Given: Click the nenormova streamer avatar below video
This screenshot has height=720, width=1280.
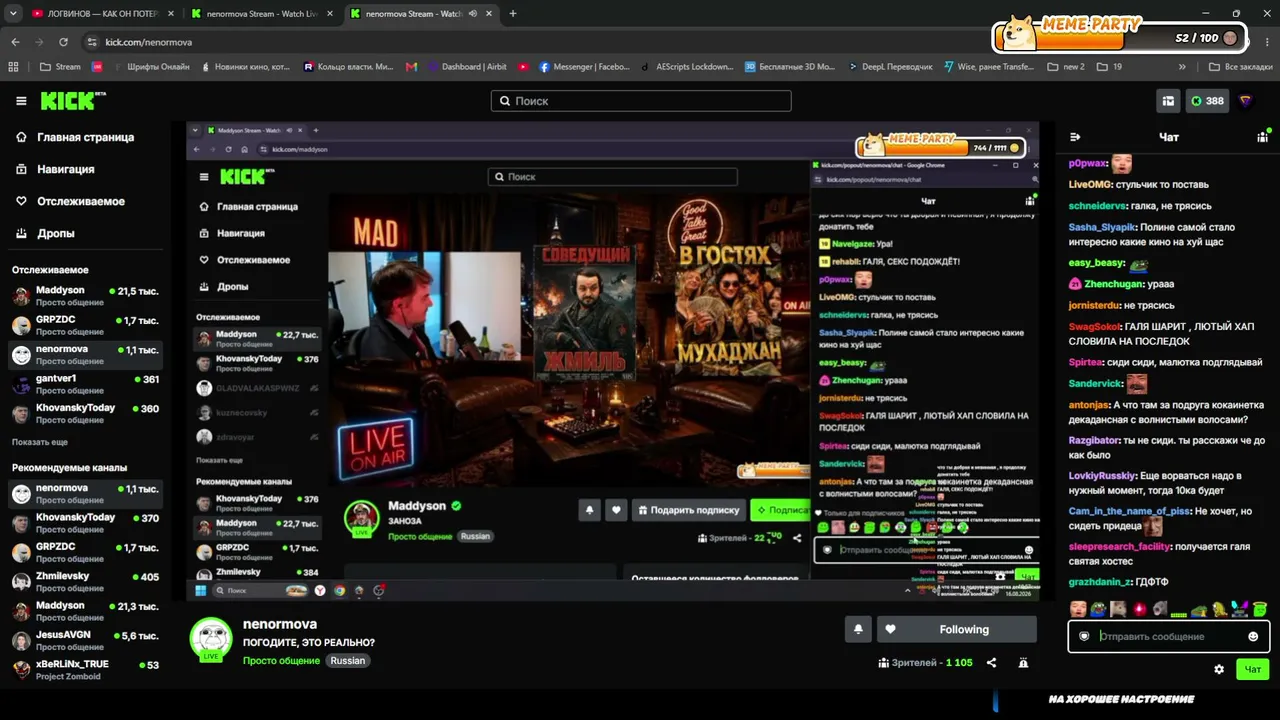Looking at the screenshot, I should point(211,639).
